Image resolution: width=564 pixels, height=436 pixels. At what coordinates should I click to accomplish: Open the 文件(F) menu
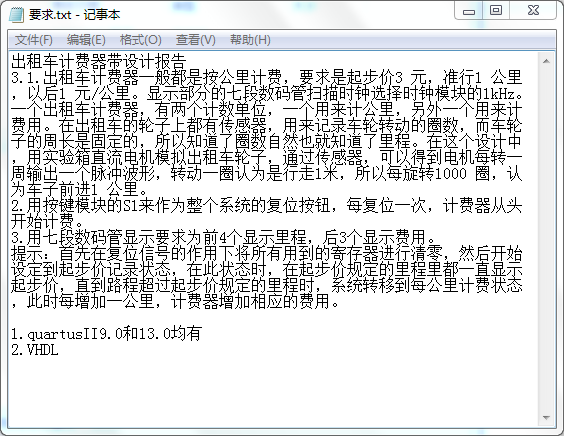pyautogui.click(x=33, y=40)
